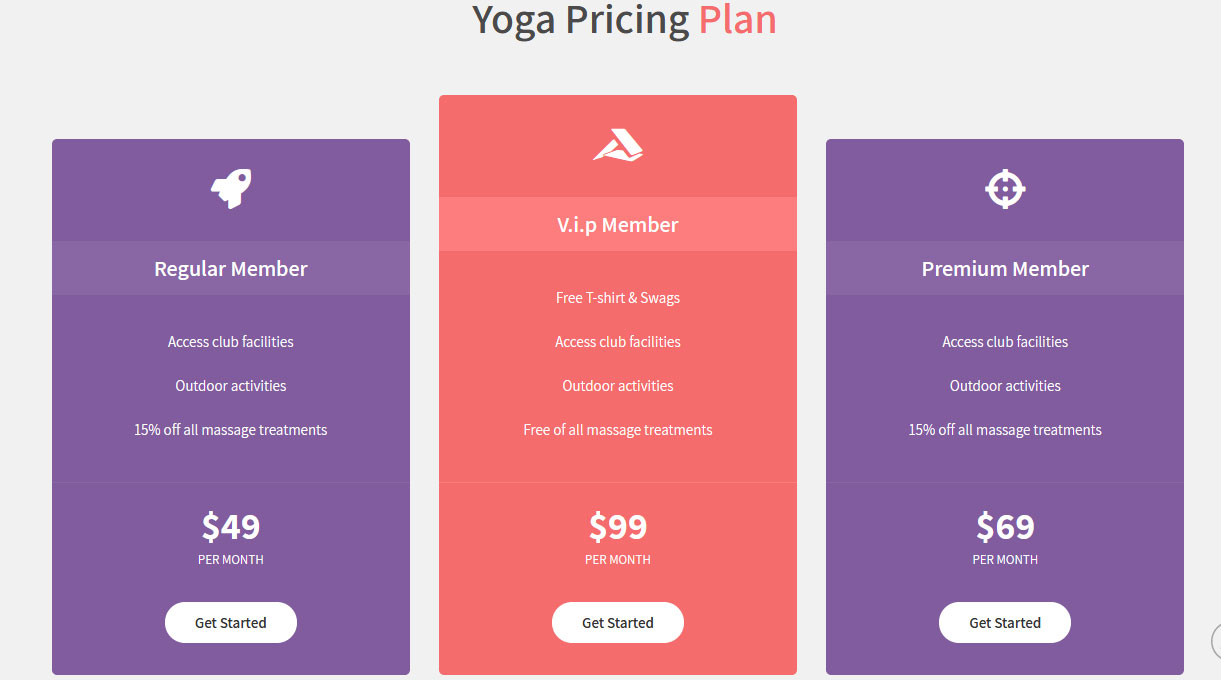Click the $99 price text
Screen dimensions: 1221x680
tap(618, 526)
